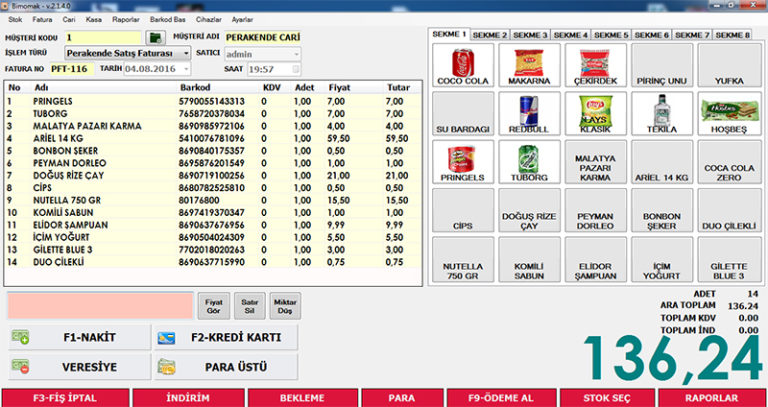This screenshot has width=768, height=407.
Task: Add the Makarna product tile
Action: [x=529, y=65]
